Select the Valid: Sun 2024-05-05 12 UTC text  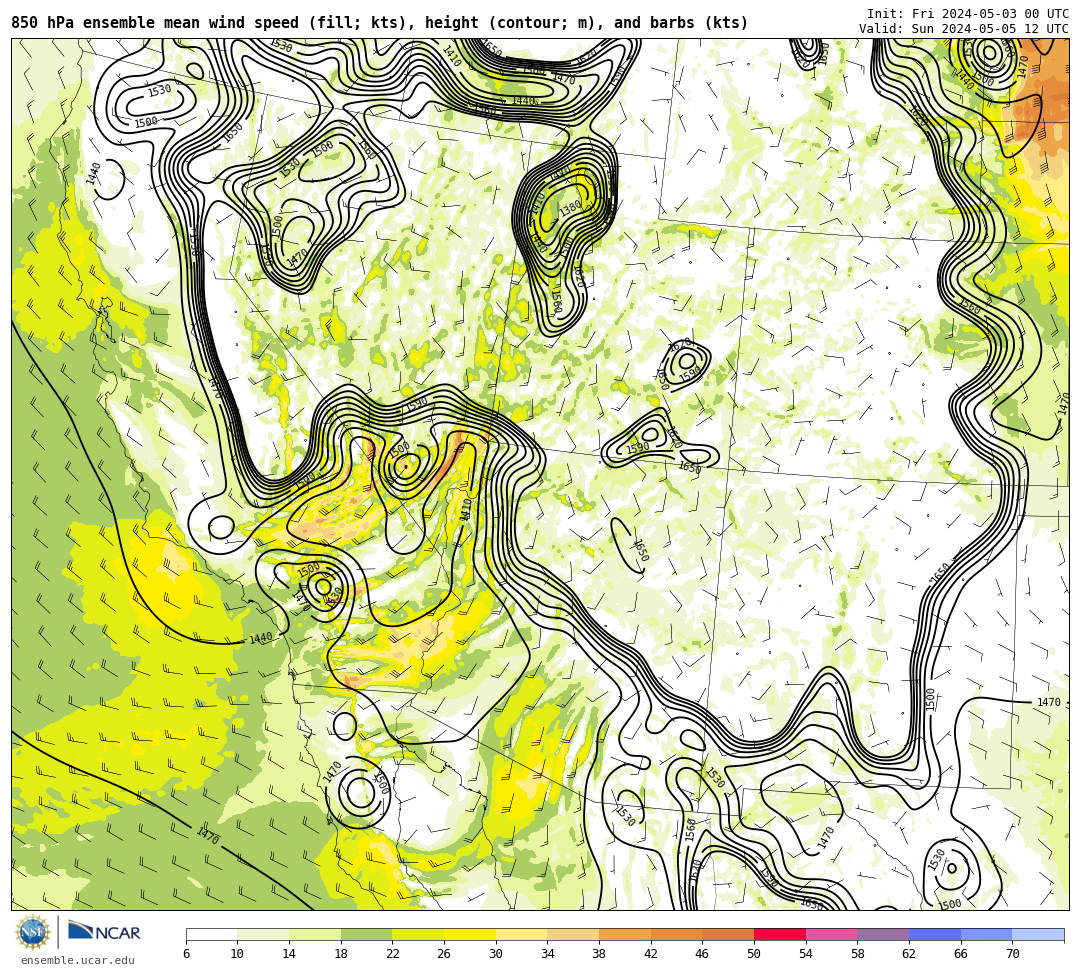tap(964, 29)
